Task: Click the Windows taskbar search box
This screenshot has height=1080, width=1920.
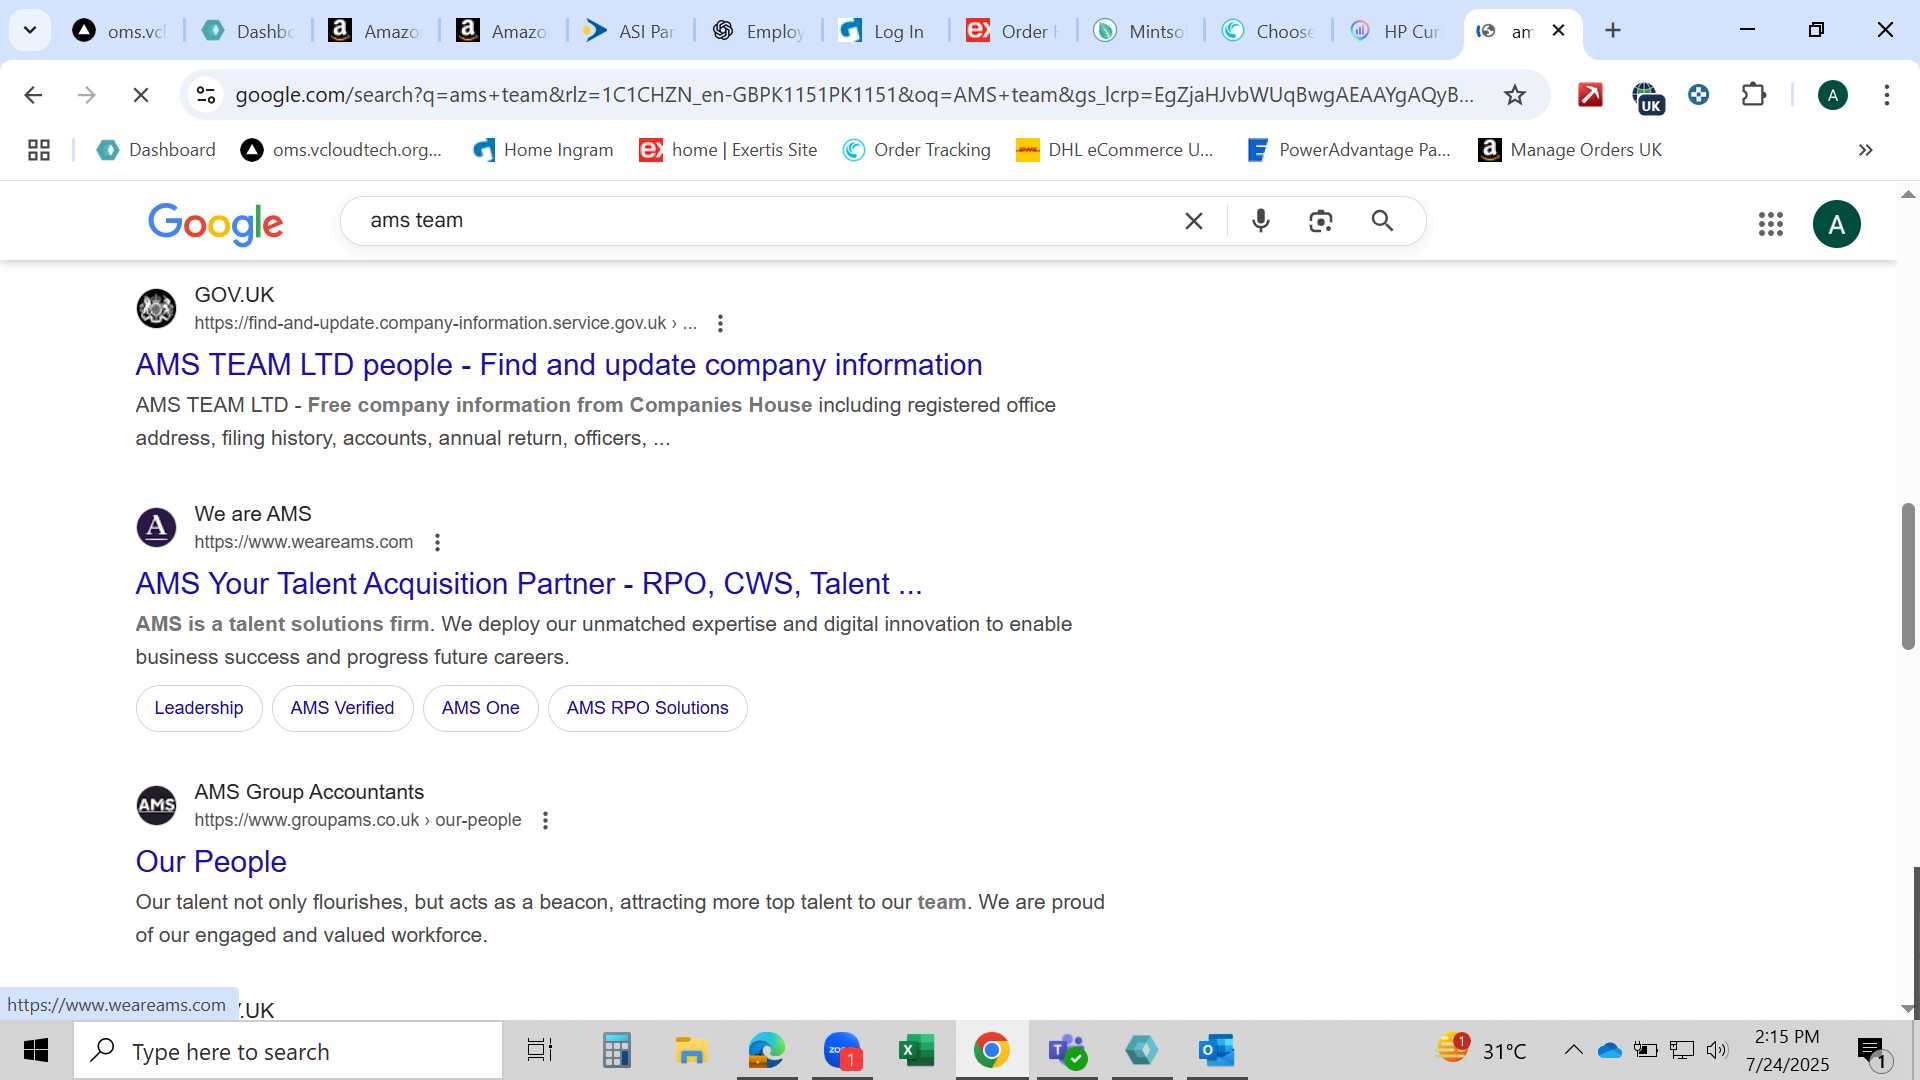Action: (x=288, y=1051)
